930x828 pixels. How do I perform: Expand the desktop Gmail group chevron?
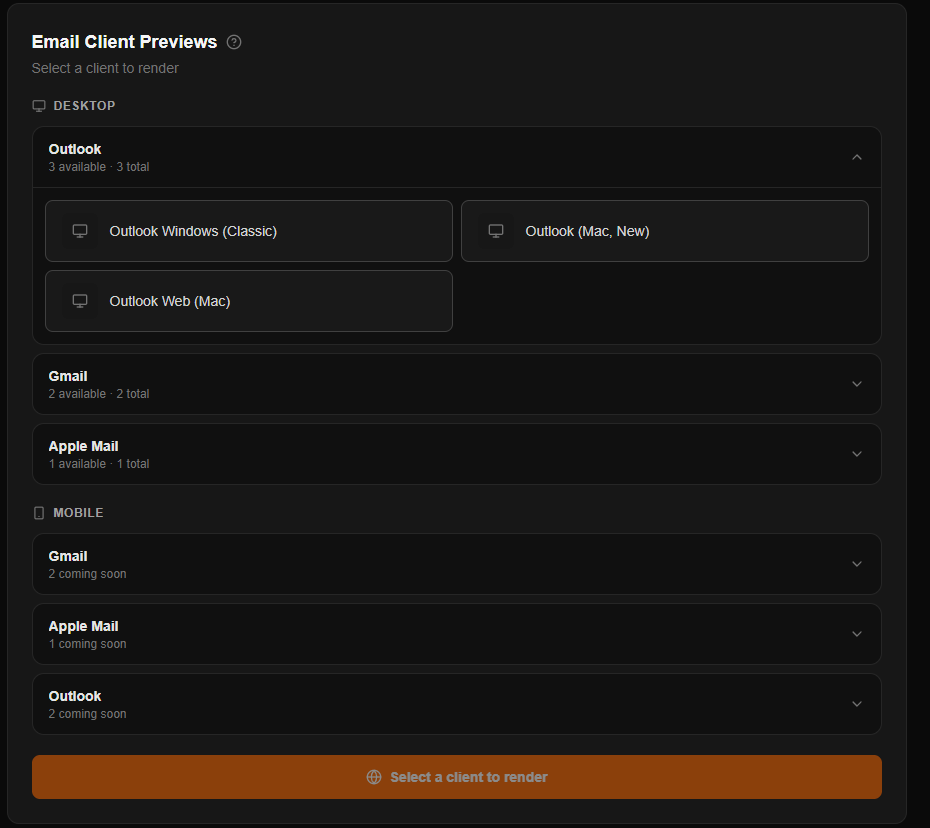(x=856, y=384)
